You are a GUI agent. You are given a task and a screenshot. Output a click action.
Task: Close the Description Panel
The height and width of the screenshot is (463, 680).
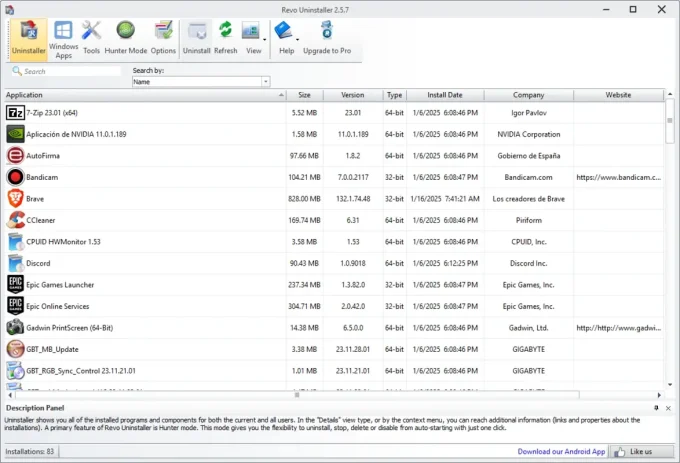click(668, 409)
